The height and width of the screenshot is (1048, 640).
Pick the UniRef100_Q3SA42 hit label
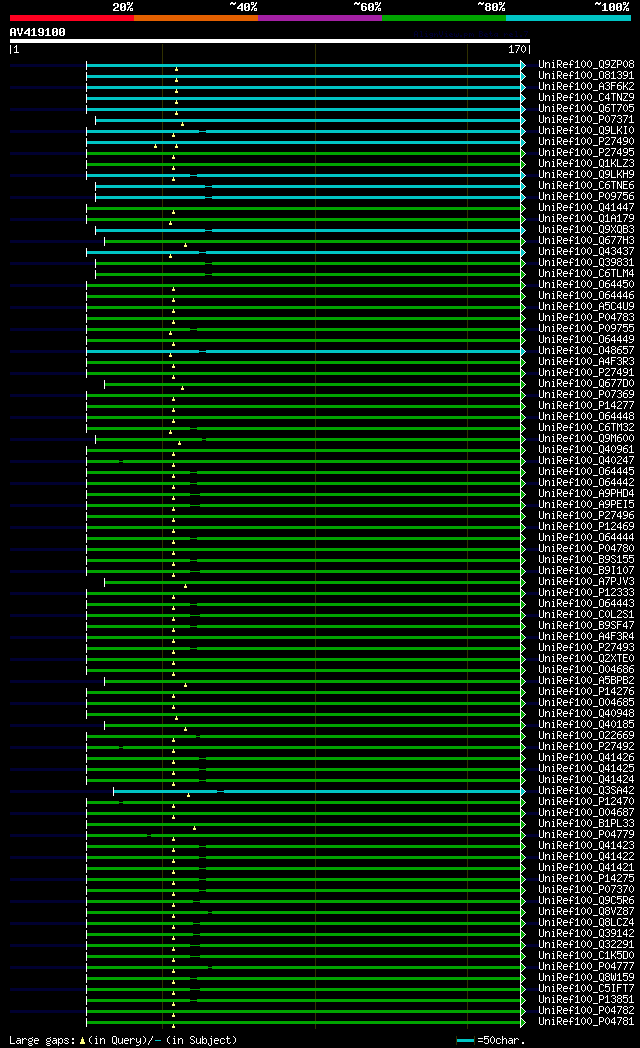(x=587, y=791)
